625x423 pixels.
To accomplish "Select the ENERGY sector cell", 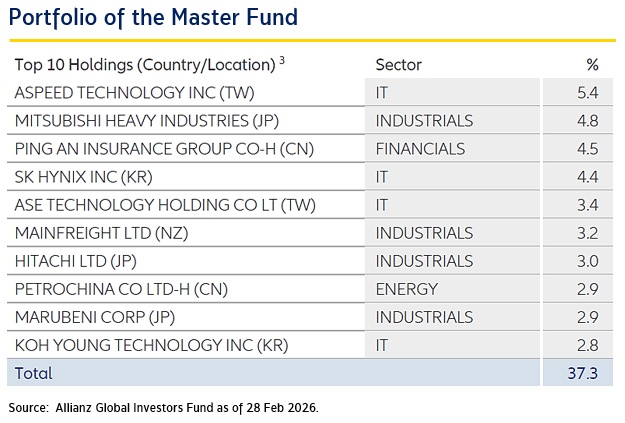I will (x=406, y=289).
